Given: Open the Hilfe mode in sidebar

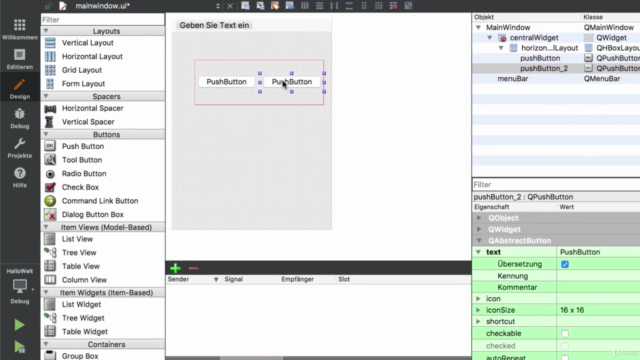Looking at the screenshot, I should tap(20, 177).
